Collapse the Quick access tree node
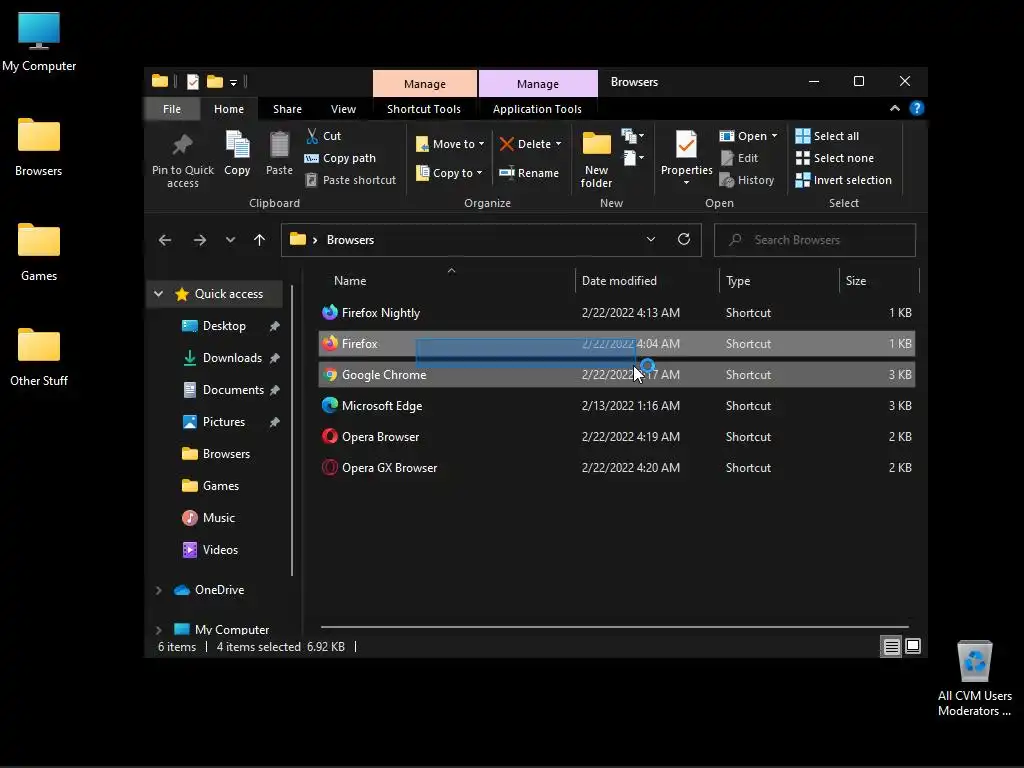This screenshot has height=768, width=1024. (x=158, y=294)
